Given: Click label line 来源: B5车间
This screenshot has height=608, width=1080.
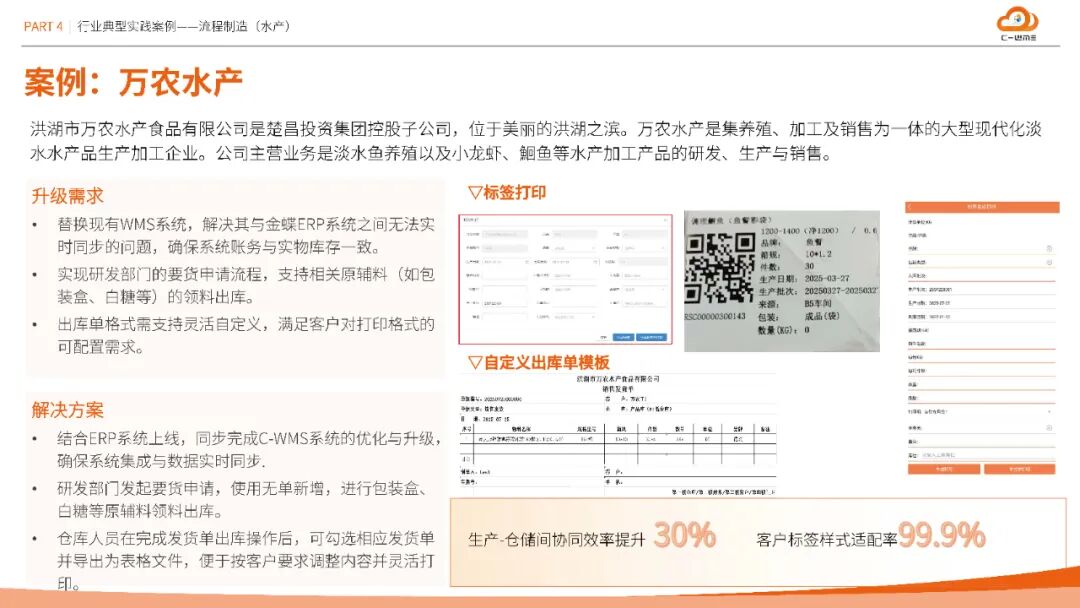Looking at the screenshot, I should [794, 304].
